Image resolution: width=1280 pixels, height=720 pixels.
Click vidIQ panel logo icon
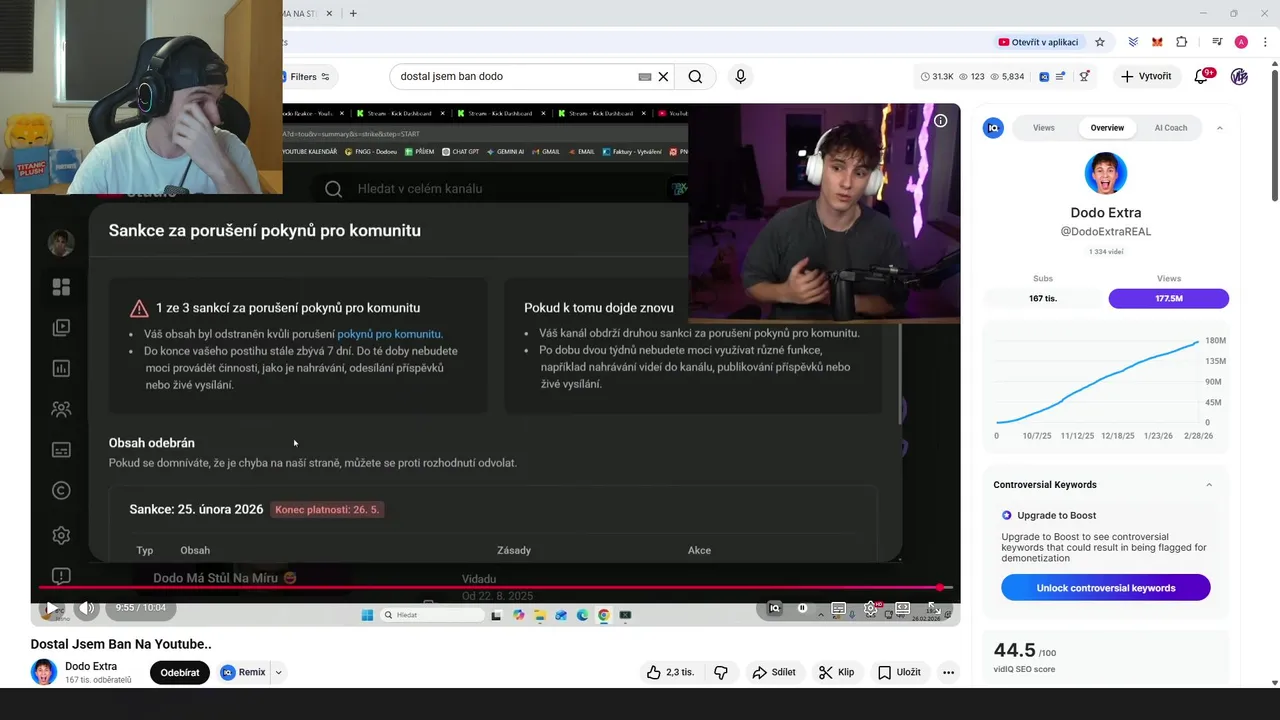(x=993, y=128)
